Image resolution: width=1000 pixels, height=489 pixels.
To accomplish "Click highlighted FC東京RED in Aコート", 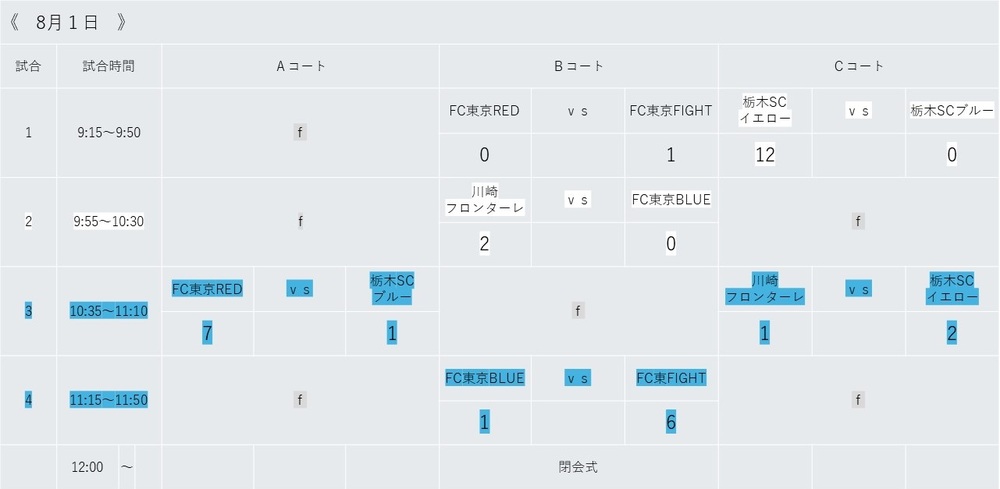I will [207, 289].
